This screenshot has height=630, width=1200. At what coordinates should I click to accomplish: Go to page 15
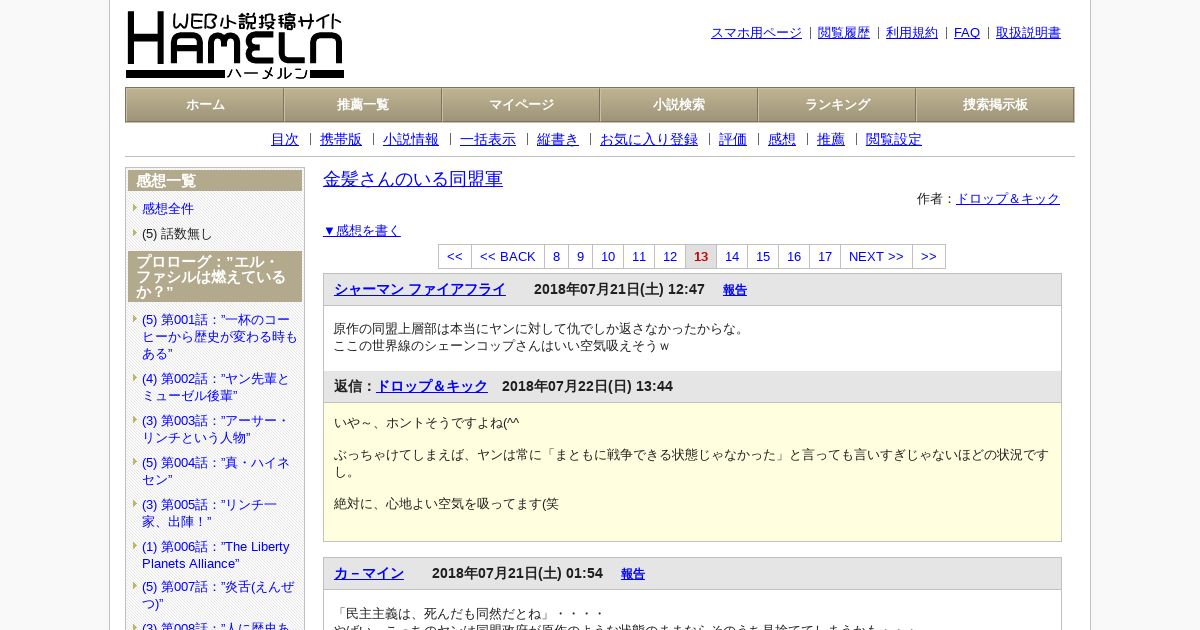(763, 257)
